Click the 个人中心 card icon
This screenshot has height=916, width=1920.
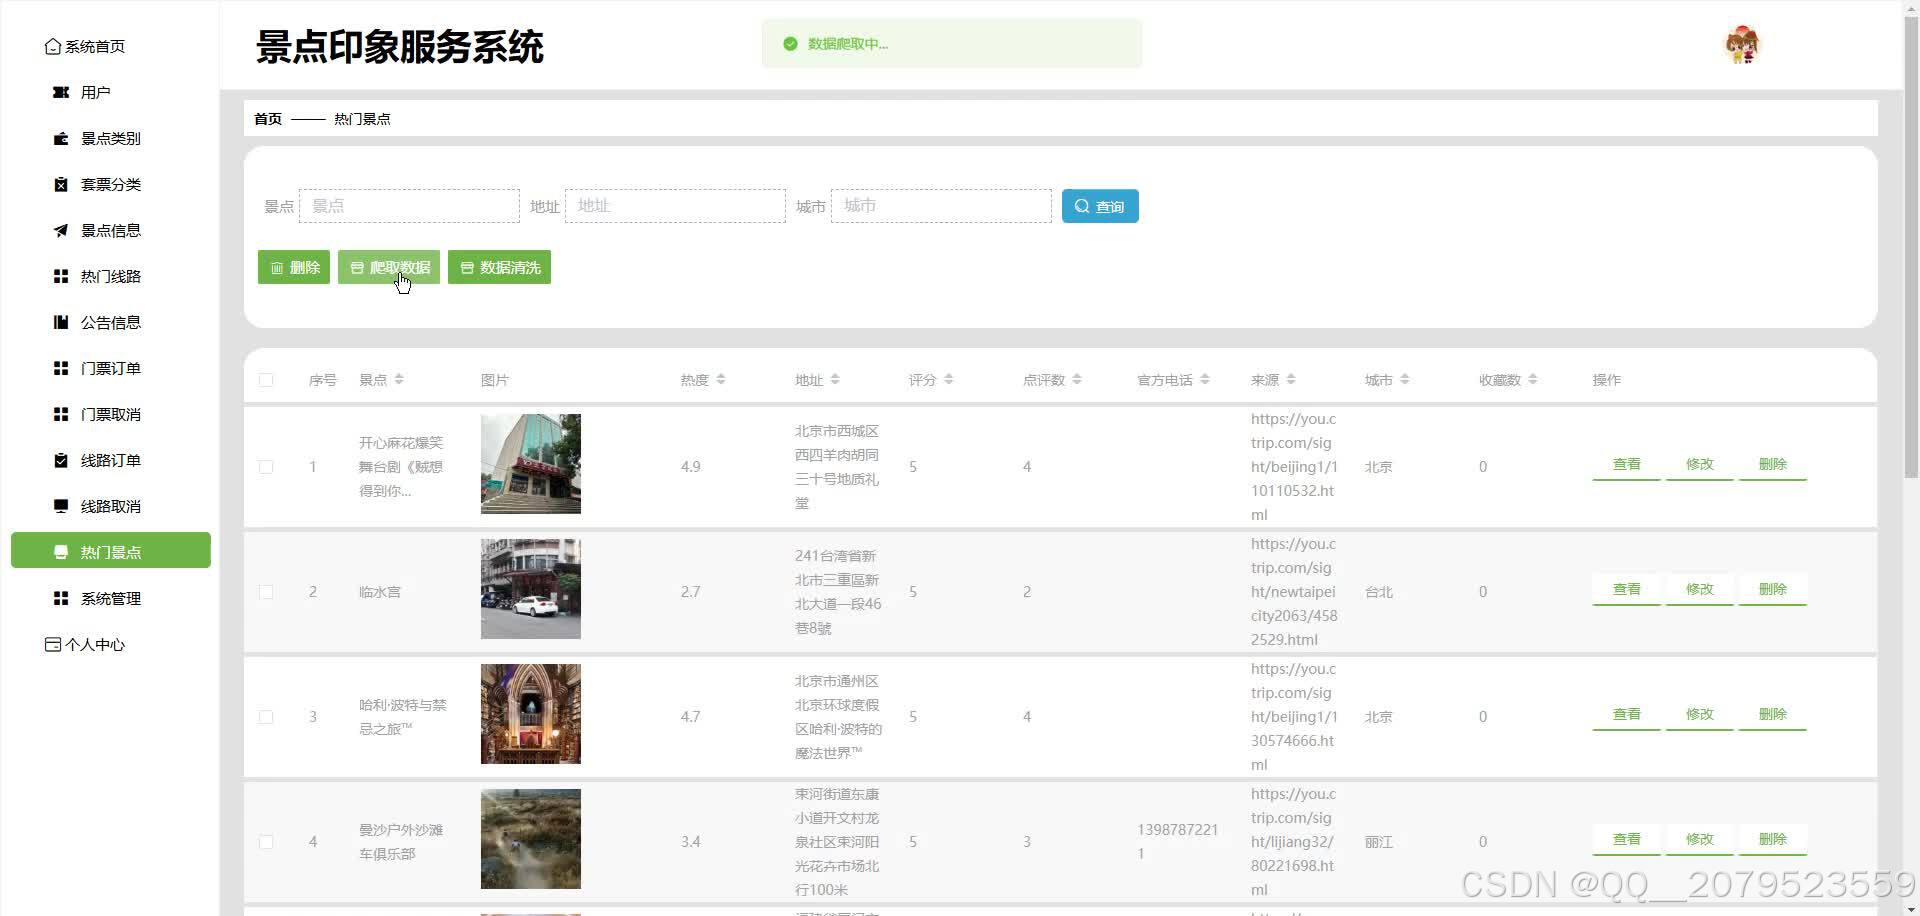point(53,645)
